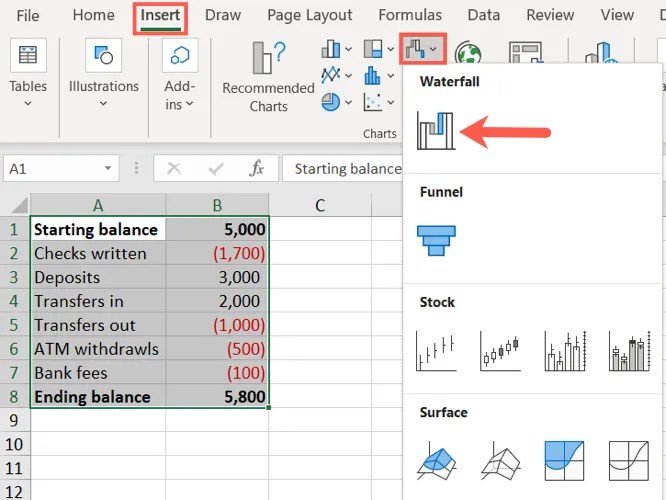Expand the Statistic chart dropdown arrow
This screenshot has height=500, width=666.
click(390, 76)
